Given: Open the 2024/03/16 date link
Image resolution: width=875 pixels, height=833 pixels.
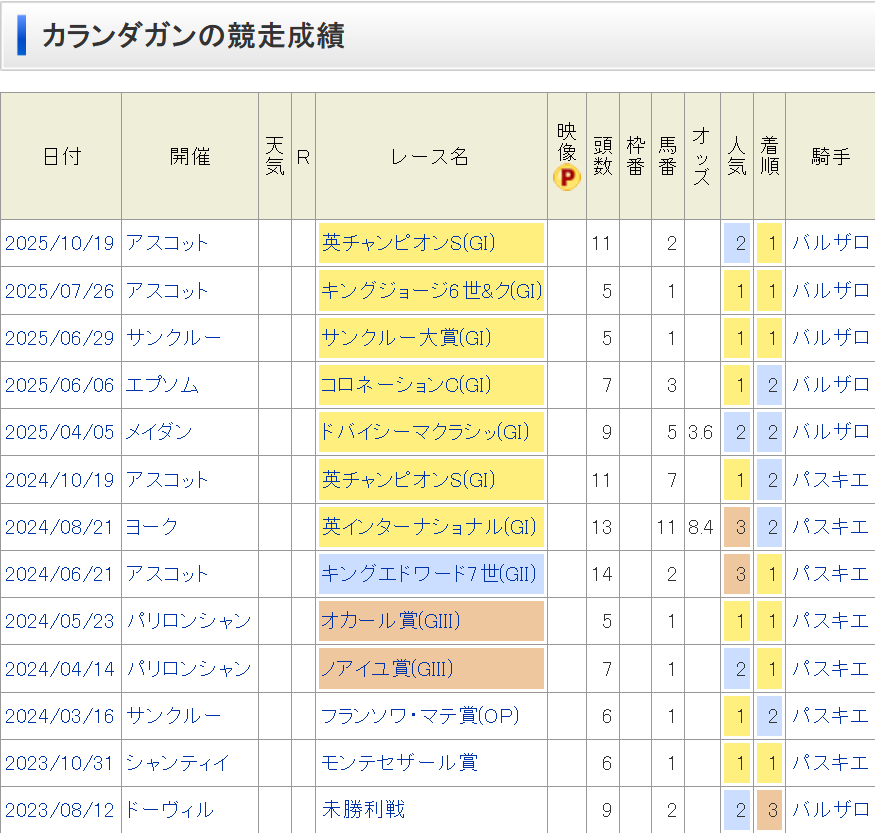Looking at the screenshot, I should (59, 716).
